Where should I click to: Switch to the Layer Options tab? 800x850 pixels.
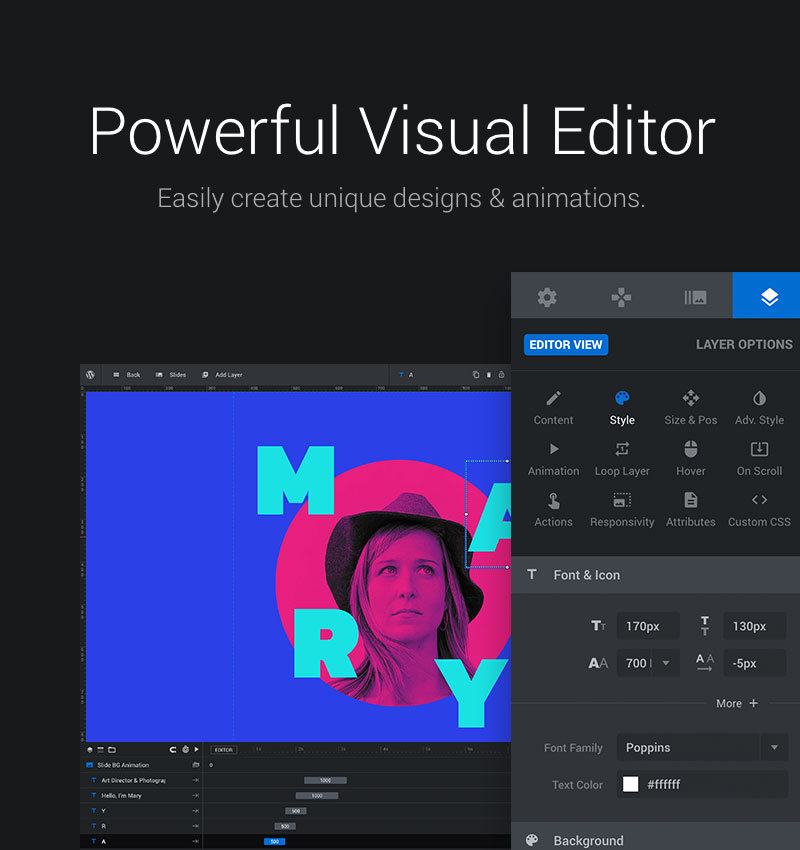[x=744, y=344]
